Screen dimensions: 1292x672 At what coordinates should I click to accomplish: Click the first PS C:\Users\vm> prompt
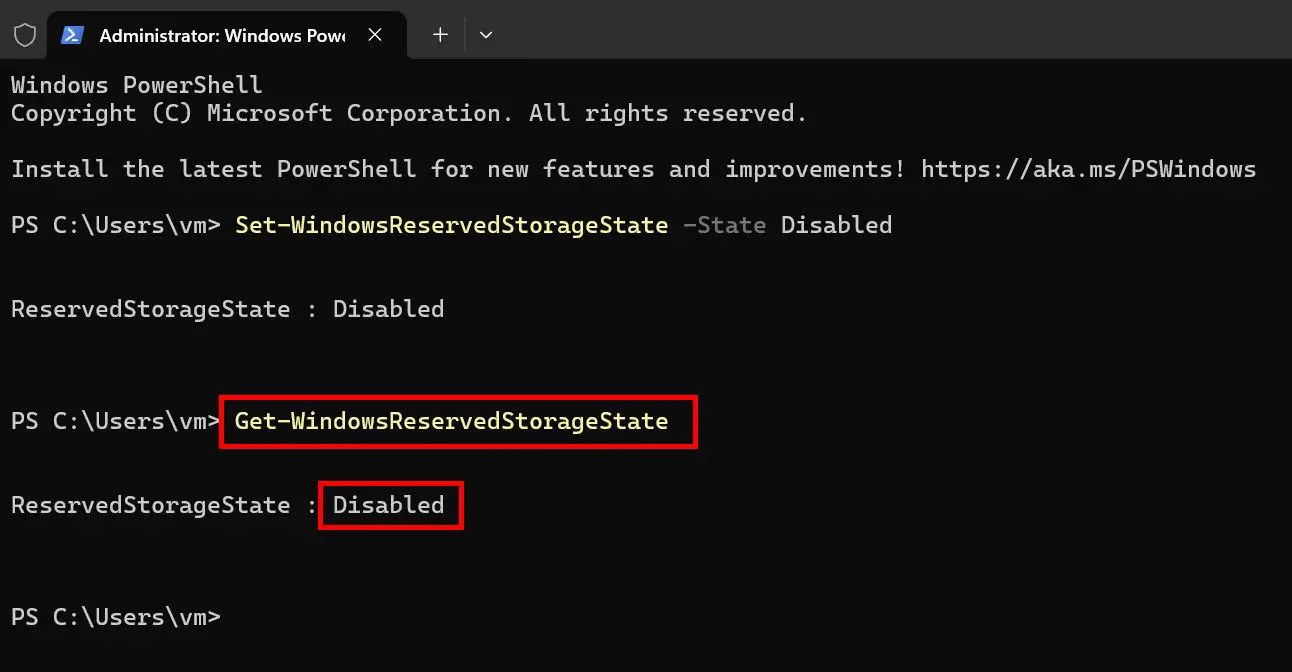tap(115, 225)
